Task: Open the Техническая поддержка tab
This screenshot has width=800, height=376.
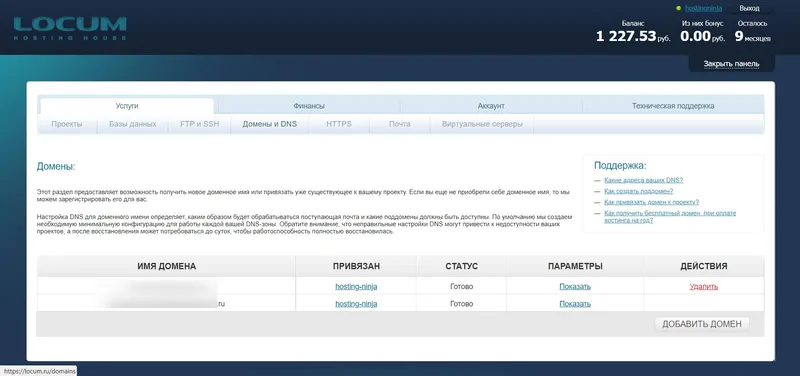Action: pyautogui.click(x=673, y=106)
